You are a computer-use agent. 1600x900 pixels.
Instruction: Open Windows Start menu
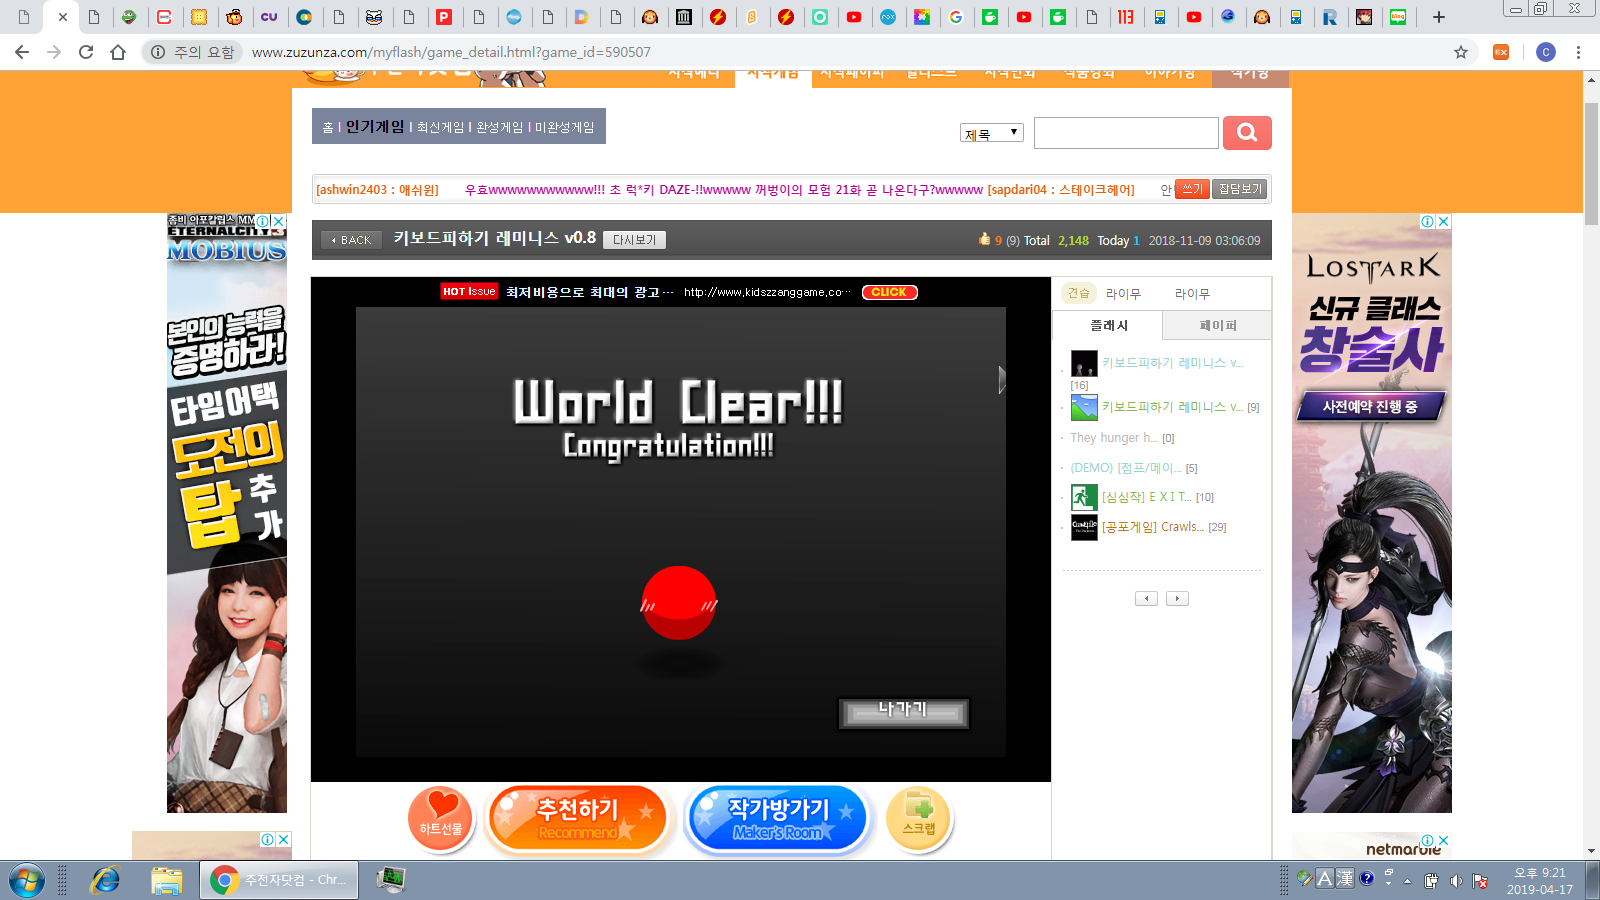27,880
